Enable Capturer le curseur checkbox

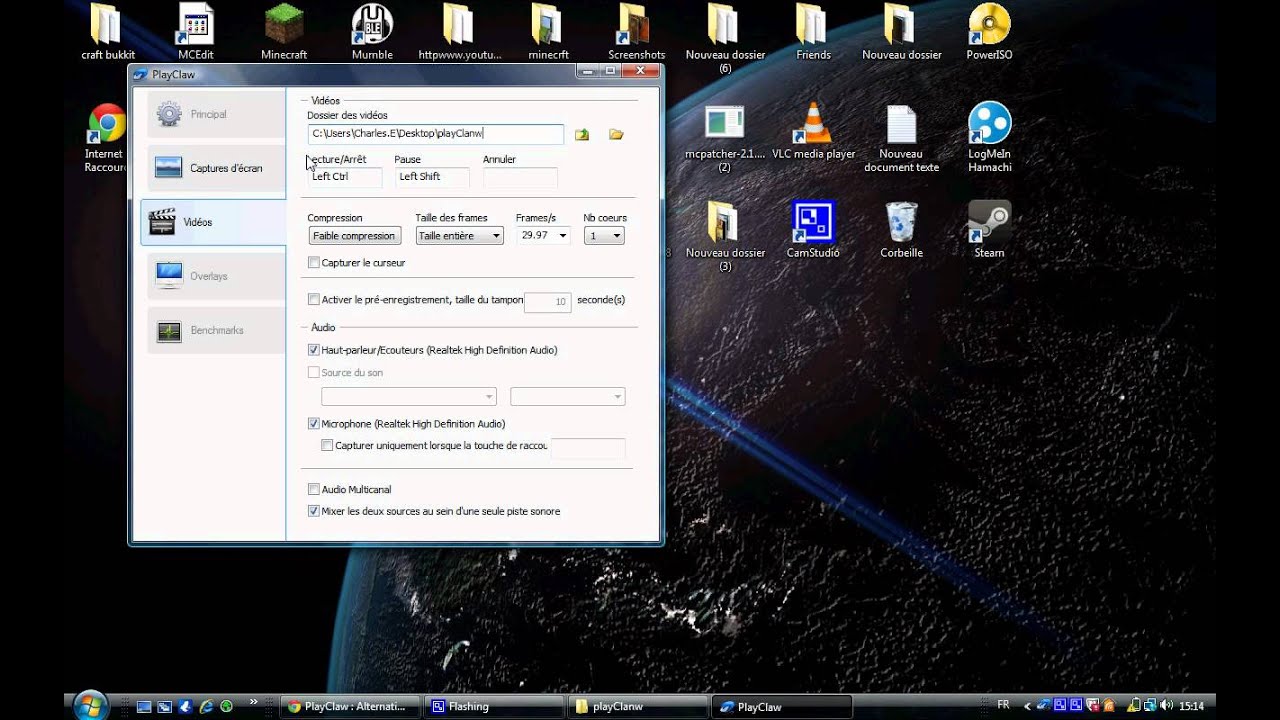[314, 263]
